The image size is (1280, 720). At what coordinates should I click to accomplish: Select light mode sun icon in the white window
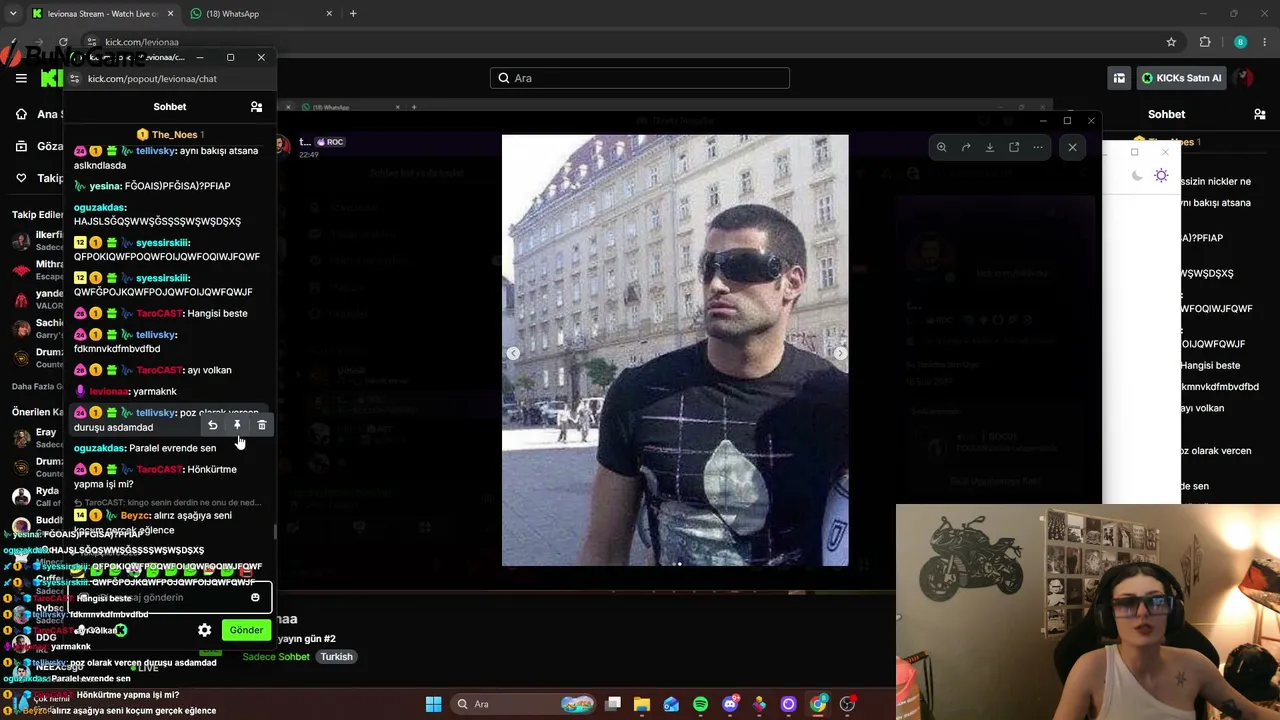click(1161, 176)
